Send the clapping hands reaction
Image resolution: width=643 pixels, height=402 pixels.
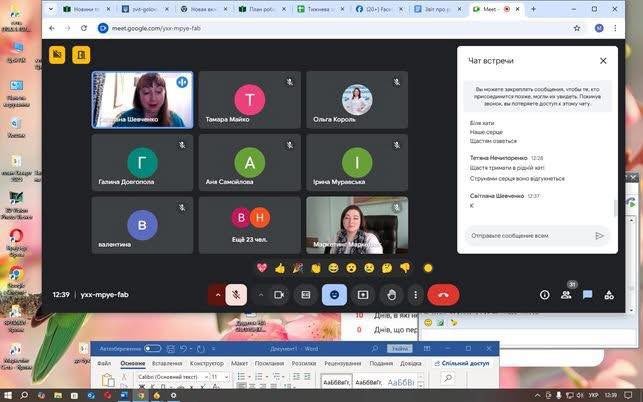[x=315, y=268]
